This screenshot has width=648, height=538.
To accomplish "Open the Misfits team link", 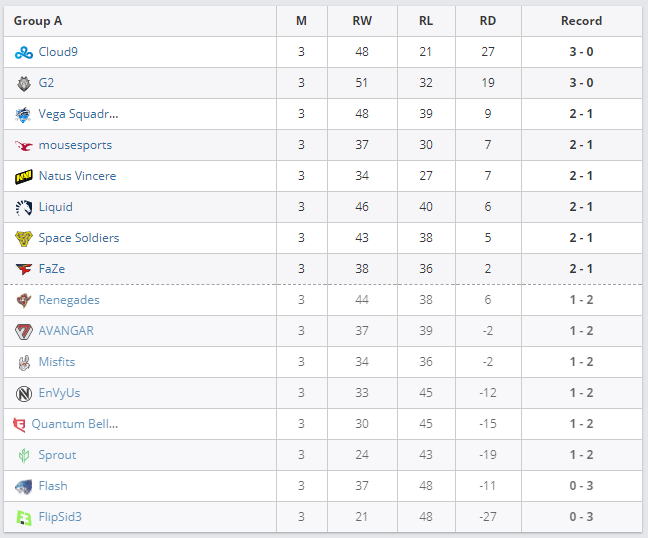I will coord(57,362).
